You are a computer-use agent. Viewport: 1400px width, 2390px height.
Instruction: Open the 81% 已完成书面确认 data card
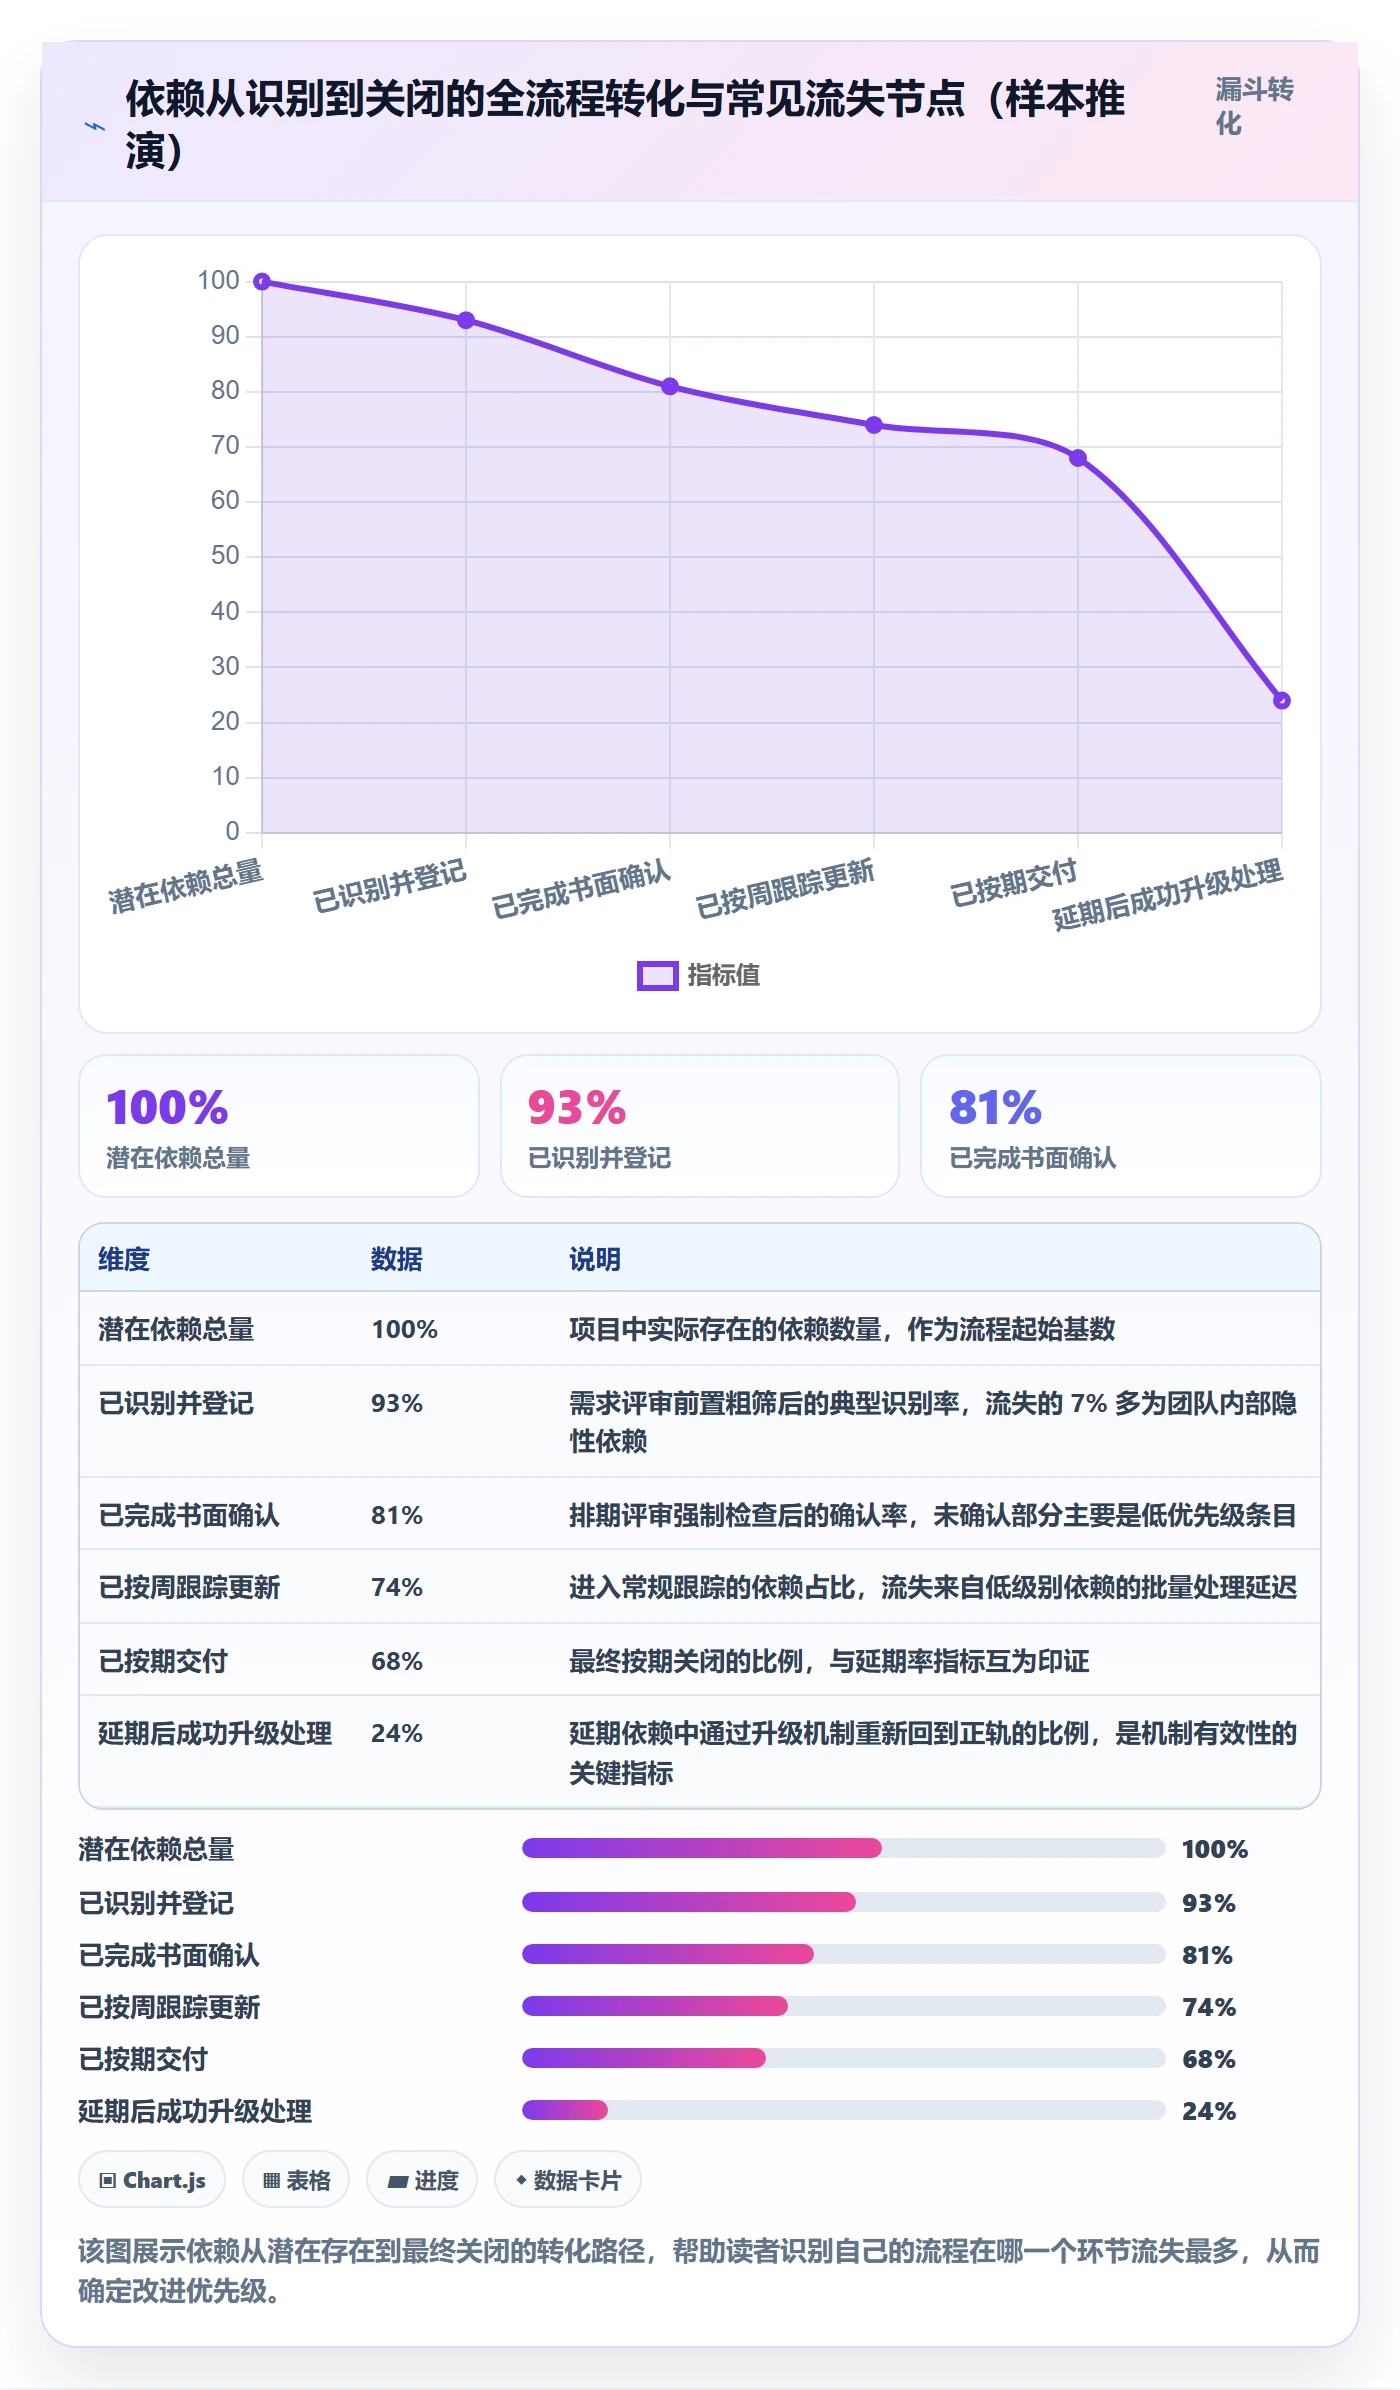point(1121,1126)
